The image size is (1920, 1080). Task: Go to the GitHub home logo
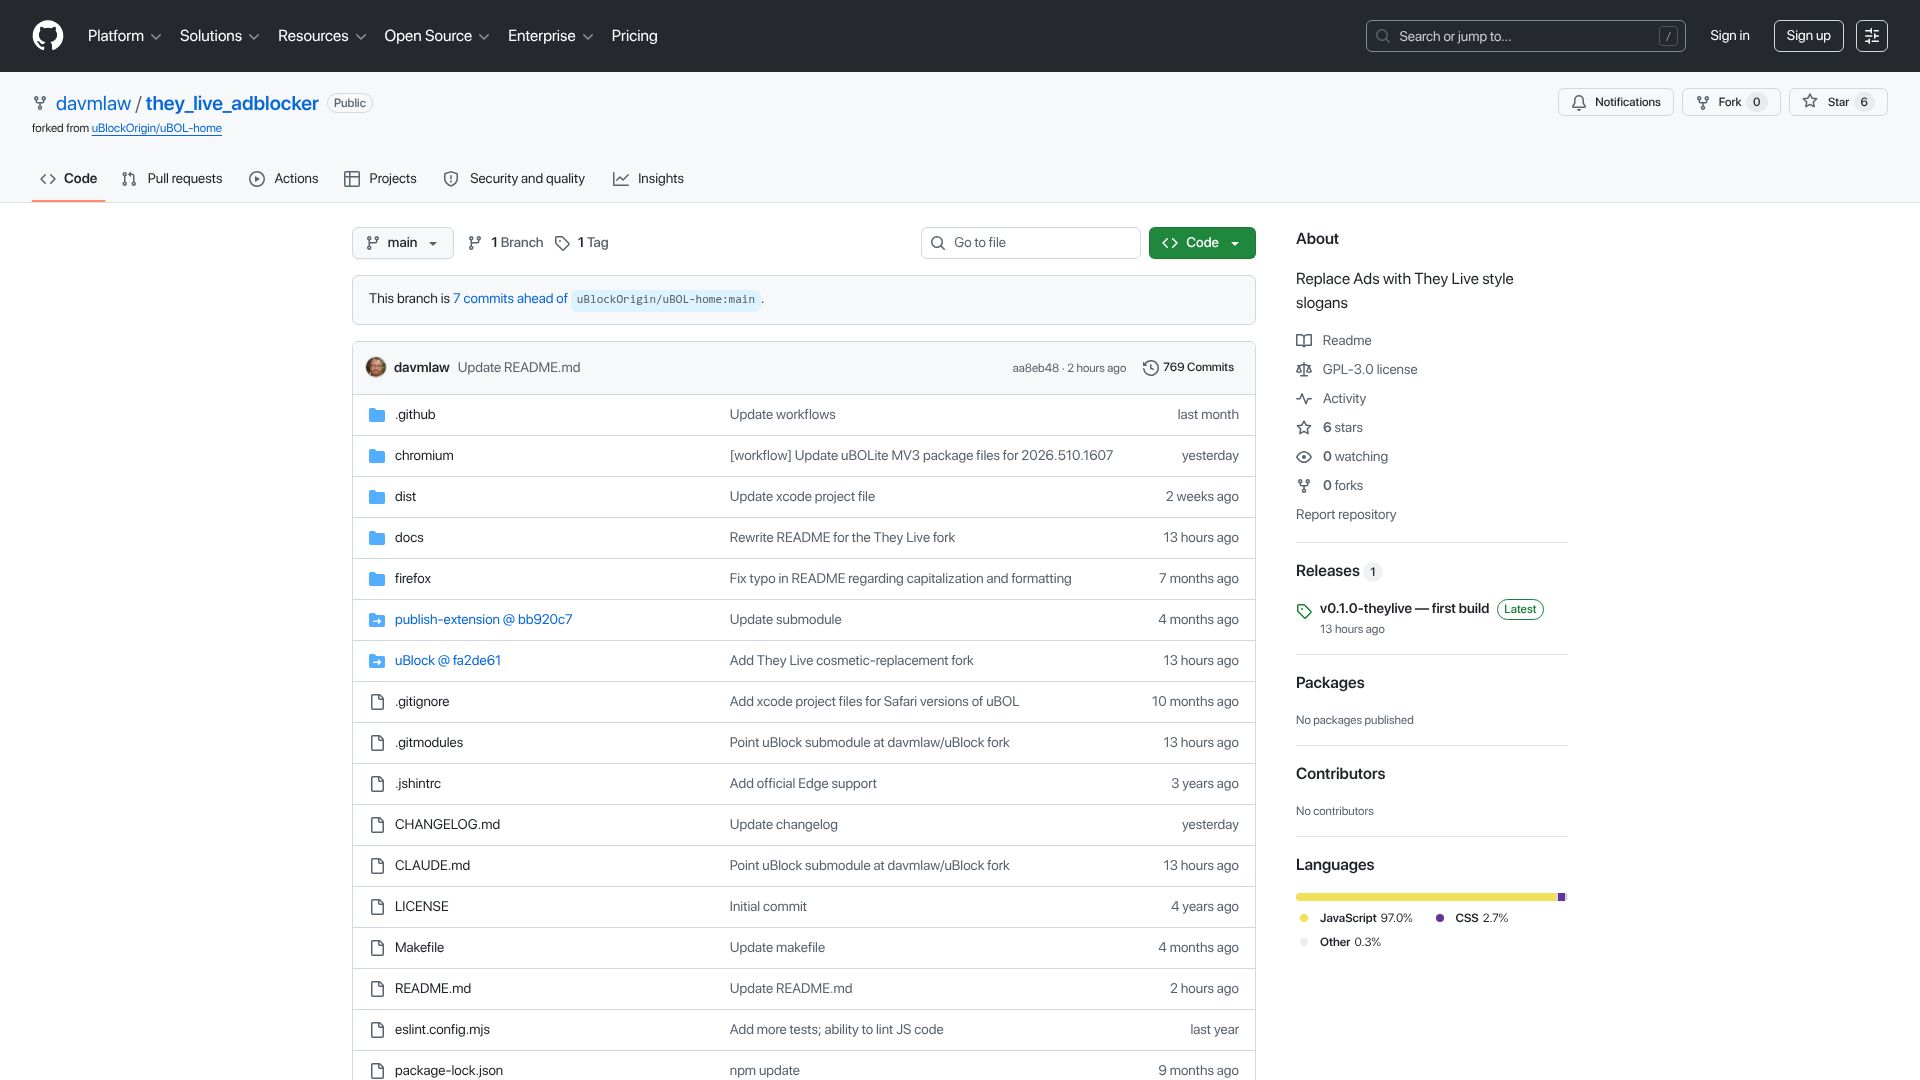click(48, 36)
